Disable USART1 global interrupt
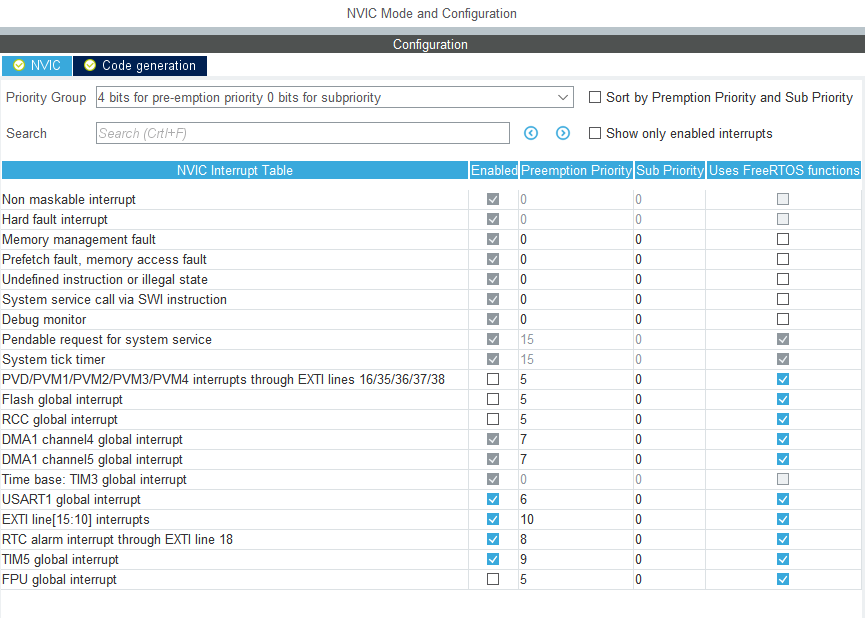This screenshot has height=618, width=865. coord(493,499)
